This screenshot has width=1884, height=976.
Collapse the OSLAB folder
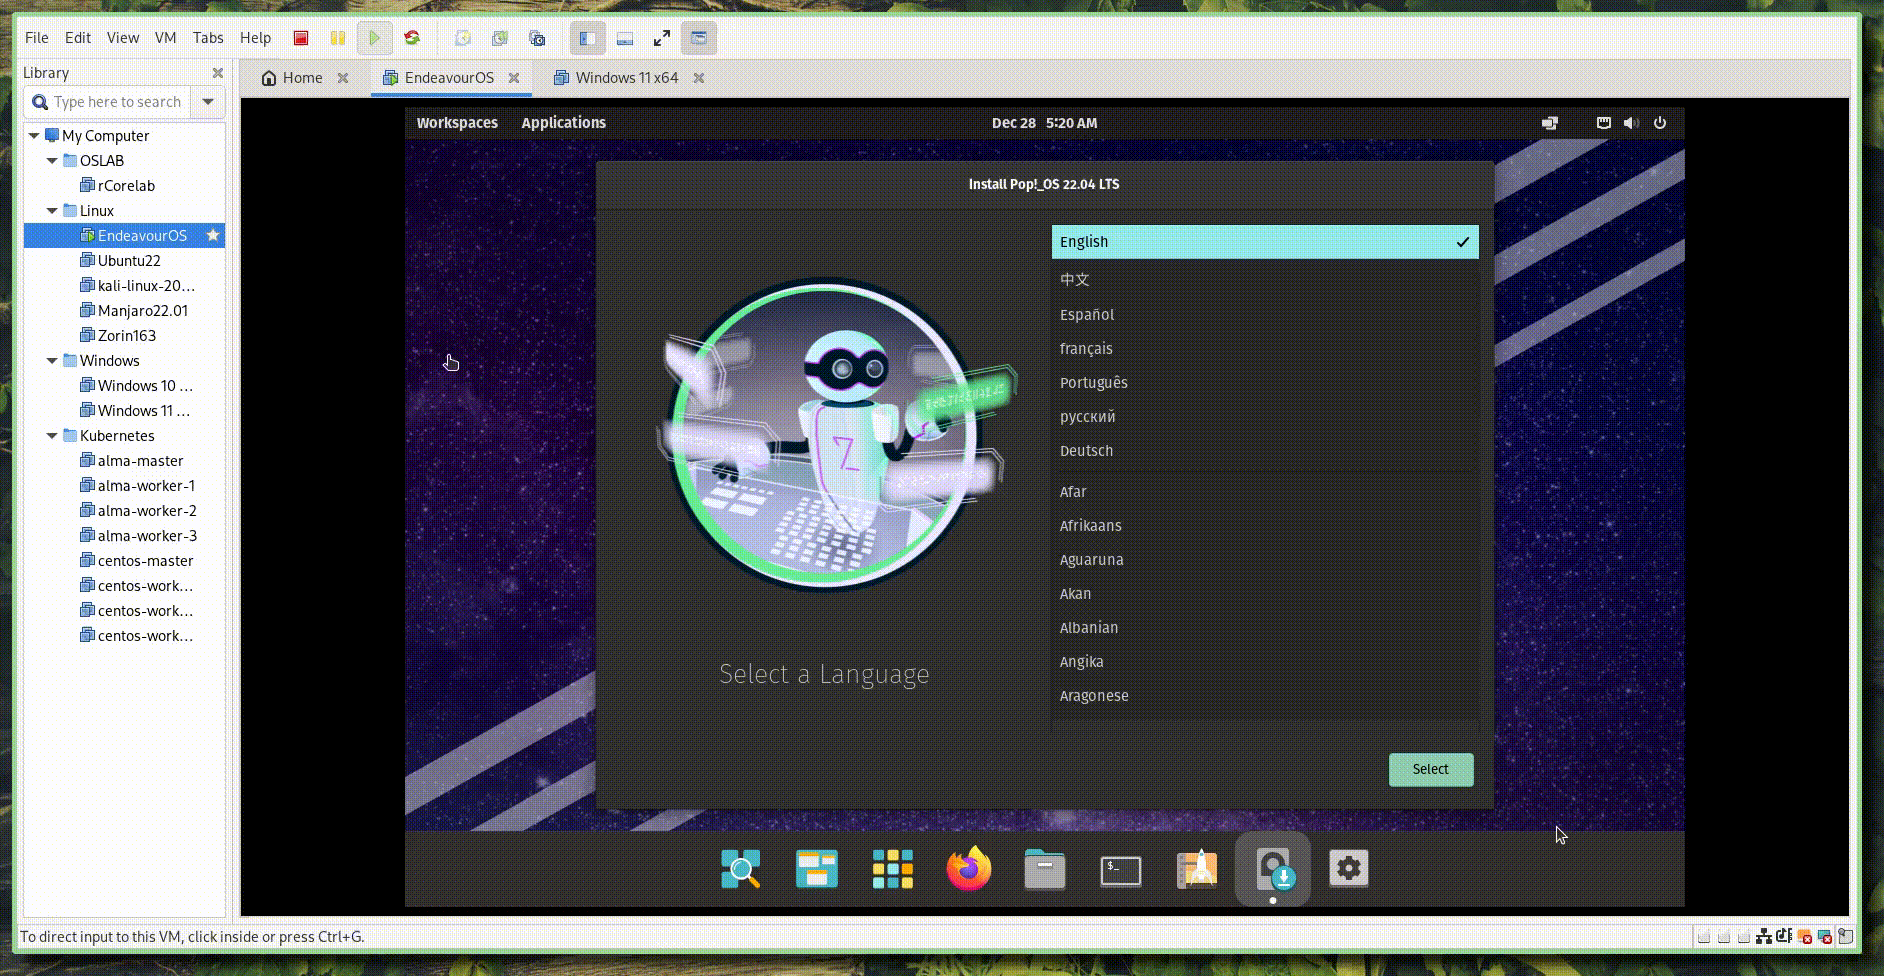52,160
